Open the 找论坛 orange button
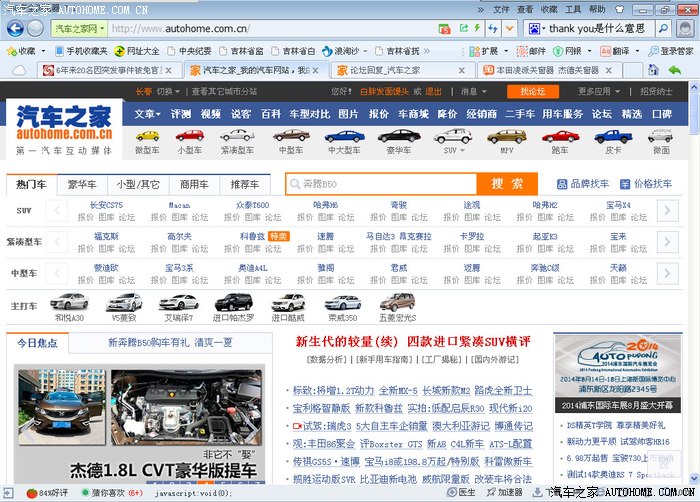This screenshot has height=502, width=700. coord(532,91)
